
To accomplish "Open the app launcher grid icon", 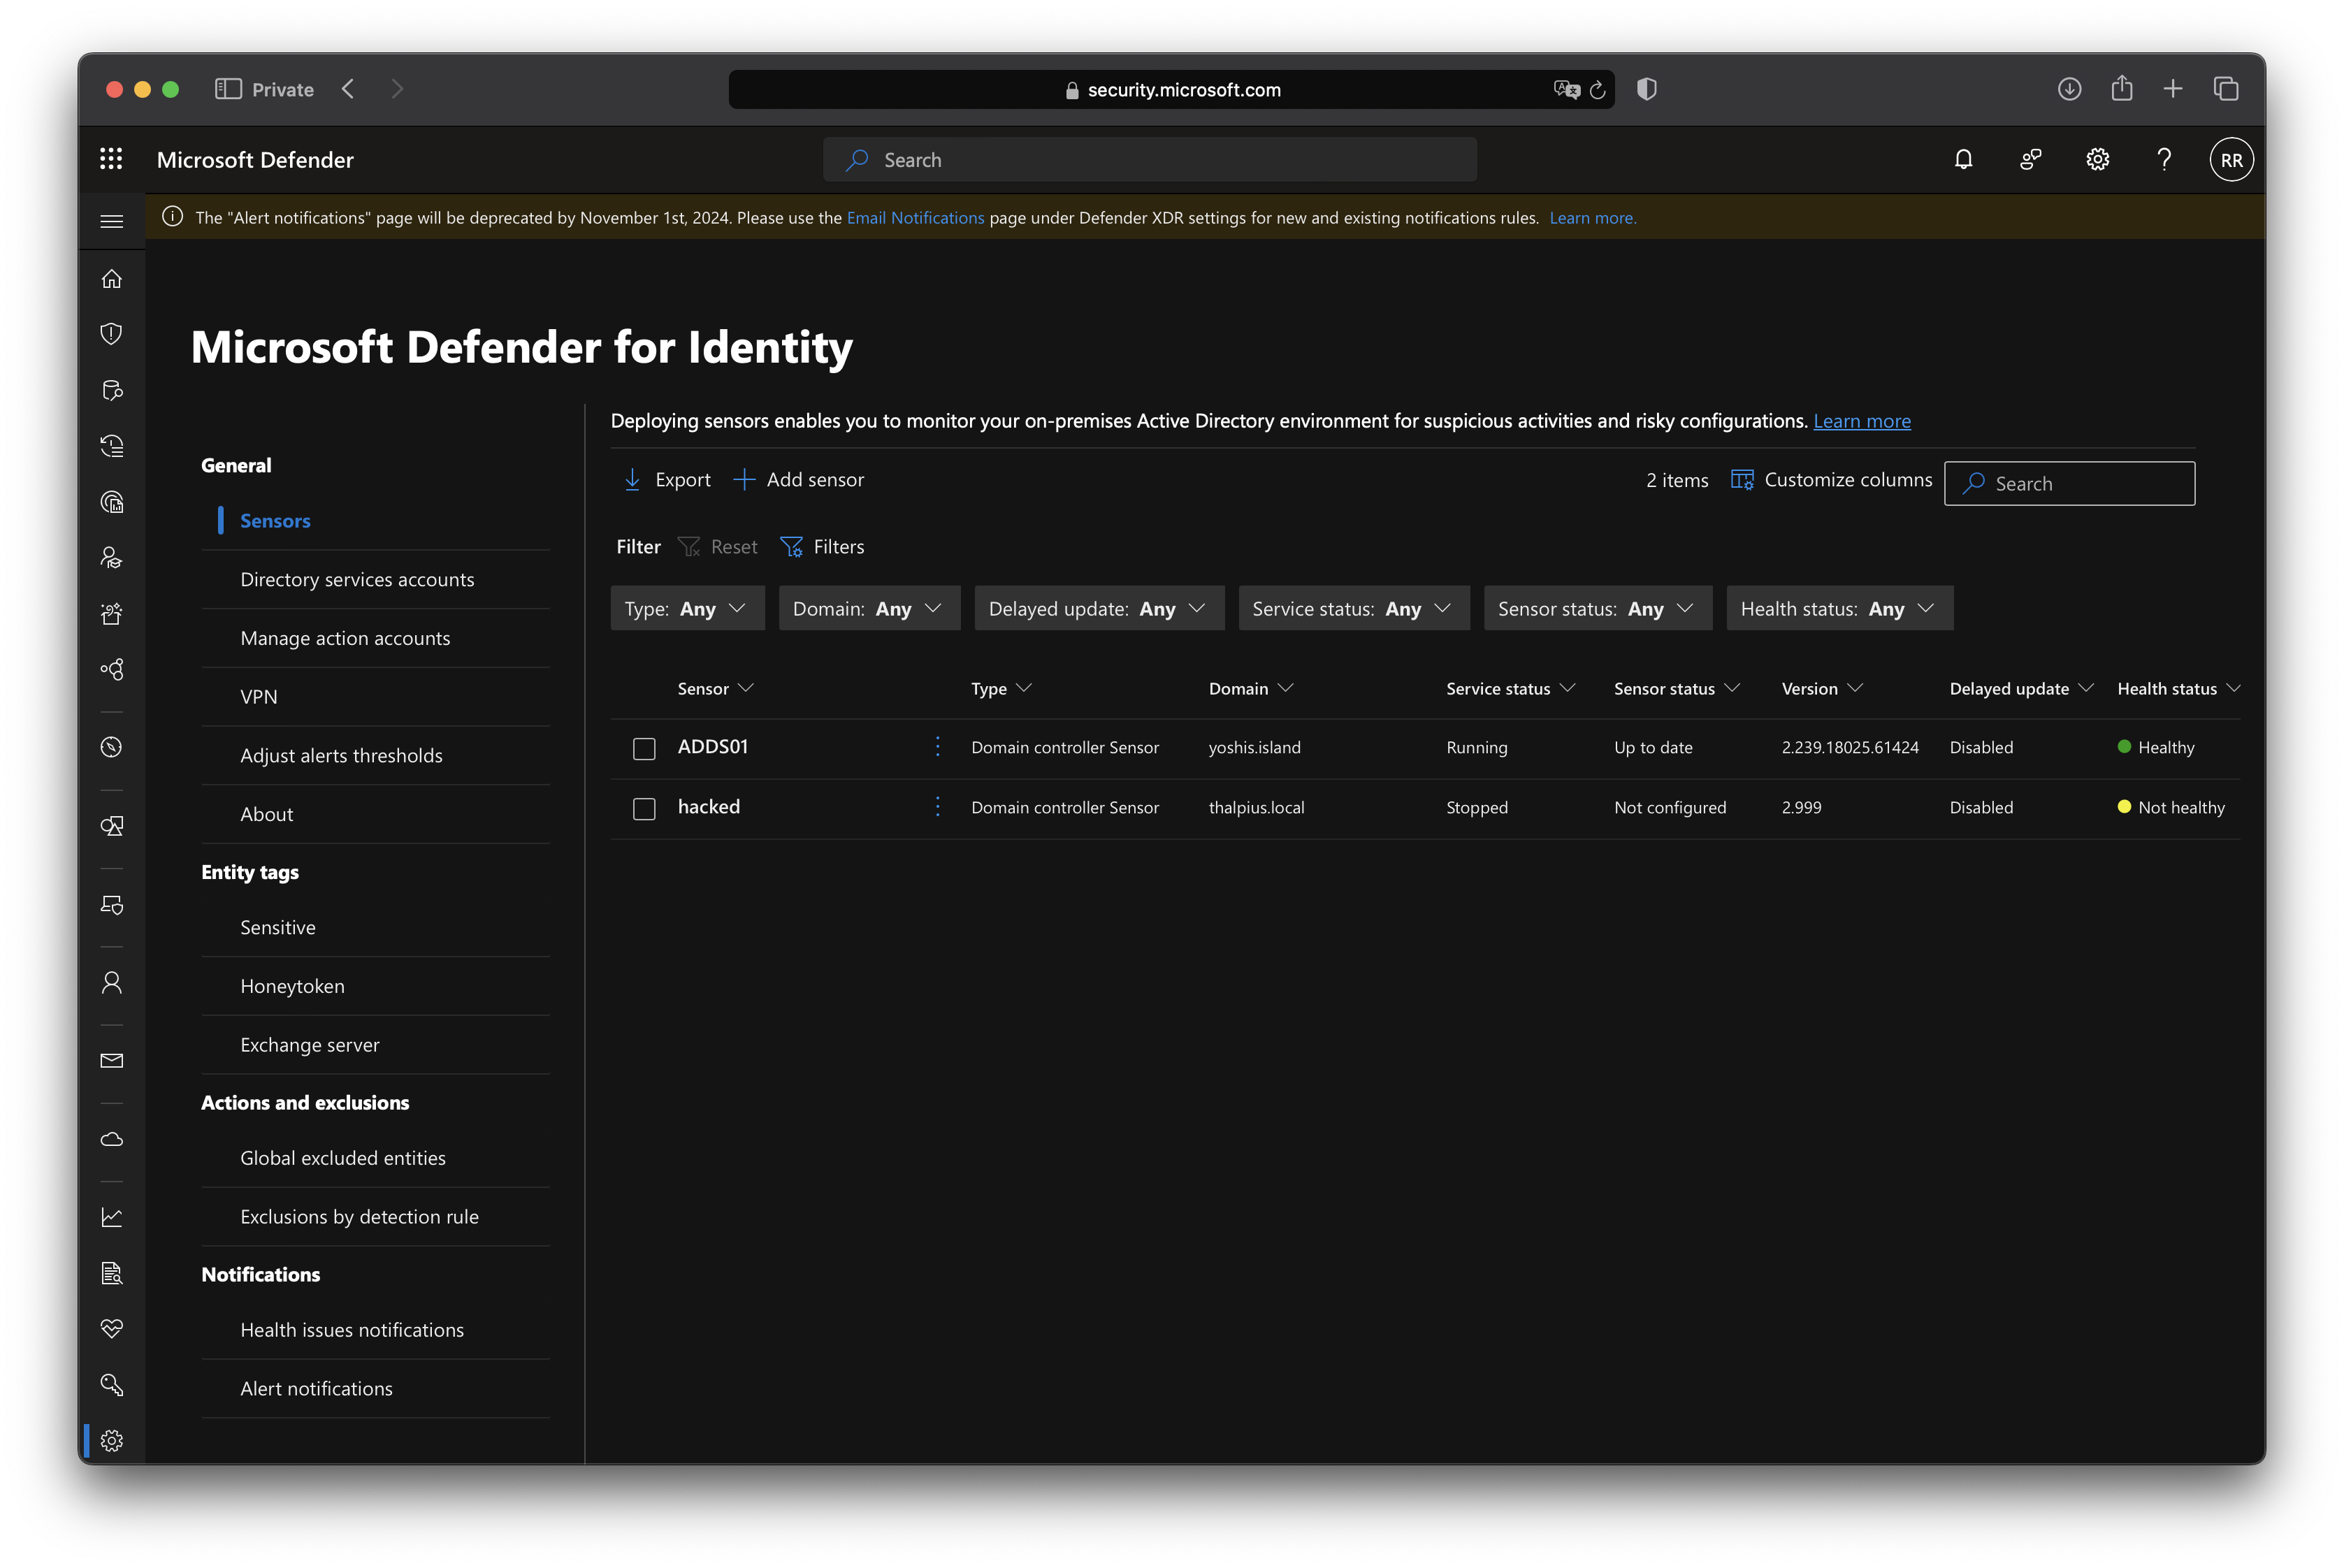I will (x=111, y=160).
